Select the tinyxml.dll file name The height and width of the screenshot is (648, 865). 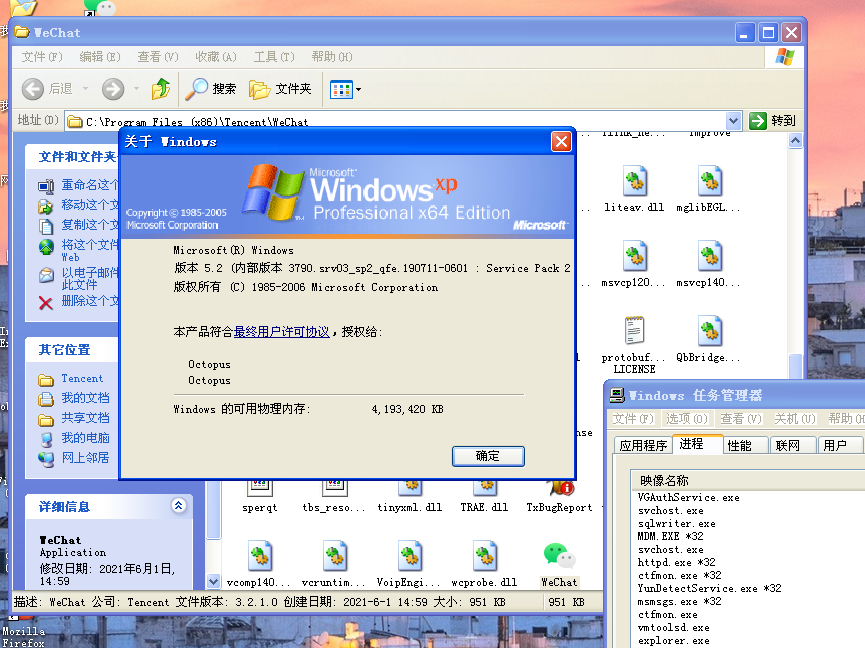click(x=410, y=507)
